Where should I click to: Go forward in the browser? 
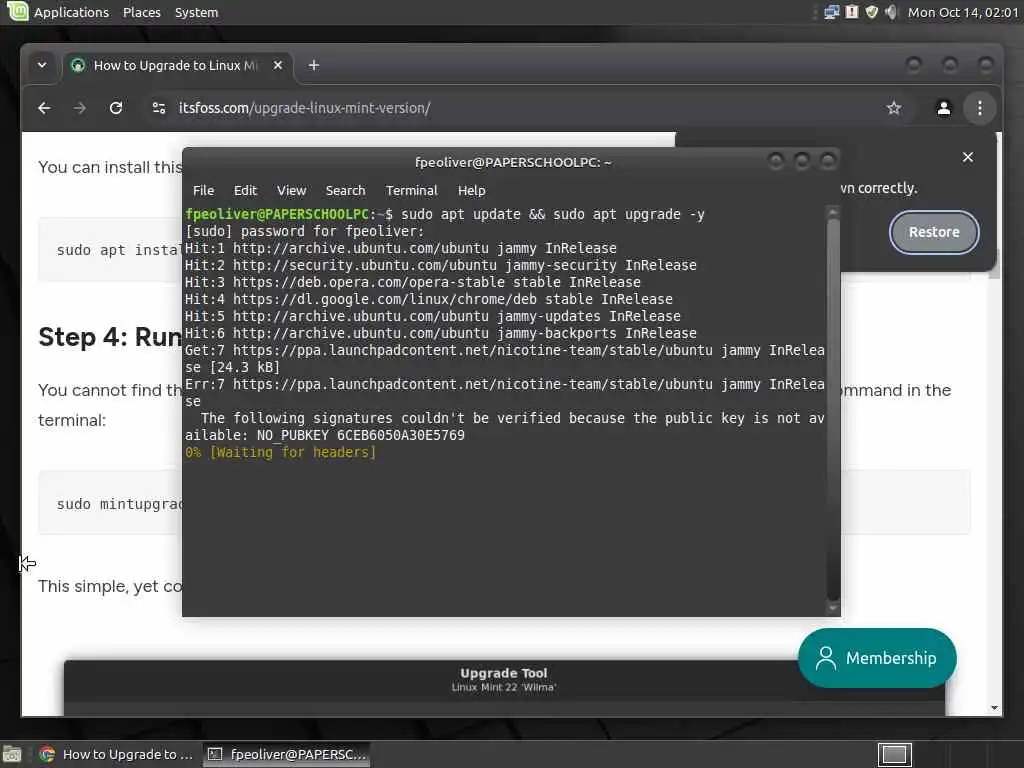click(x=80, y=108)
